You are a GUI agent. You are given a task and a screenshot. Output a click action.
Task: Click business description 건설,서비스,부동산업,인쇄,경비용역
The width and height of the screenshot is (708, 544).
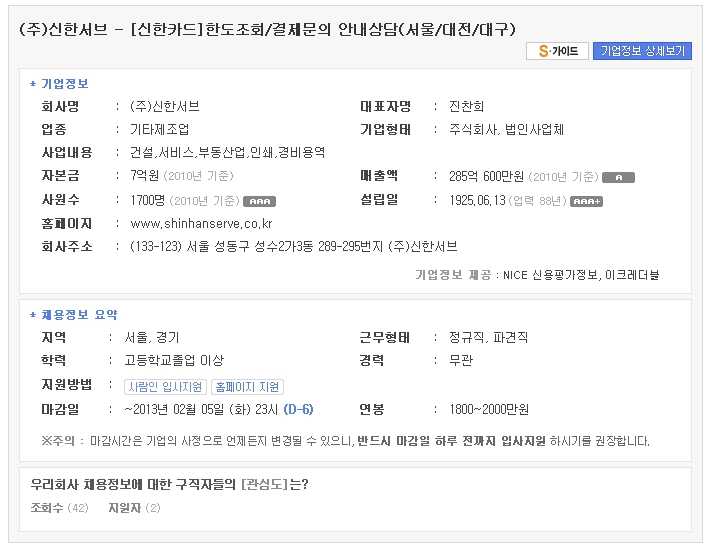(x=228, y=153)
